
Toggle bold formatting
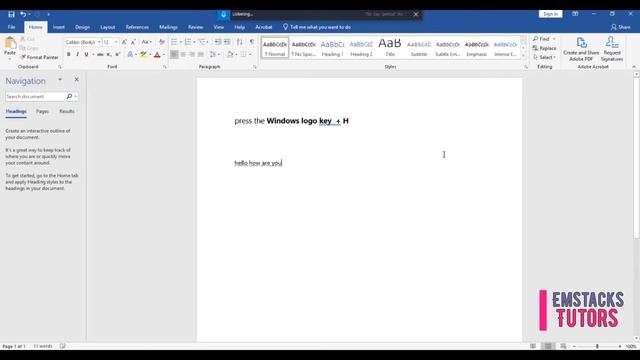coord(69,54)
